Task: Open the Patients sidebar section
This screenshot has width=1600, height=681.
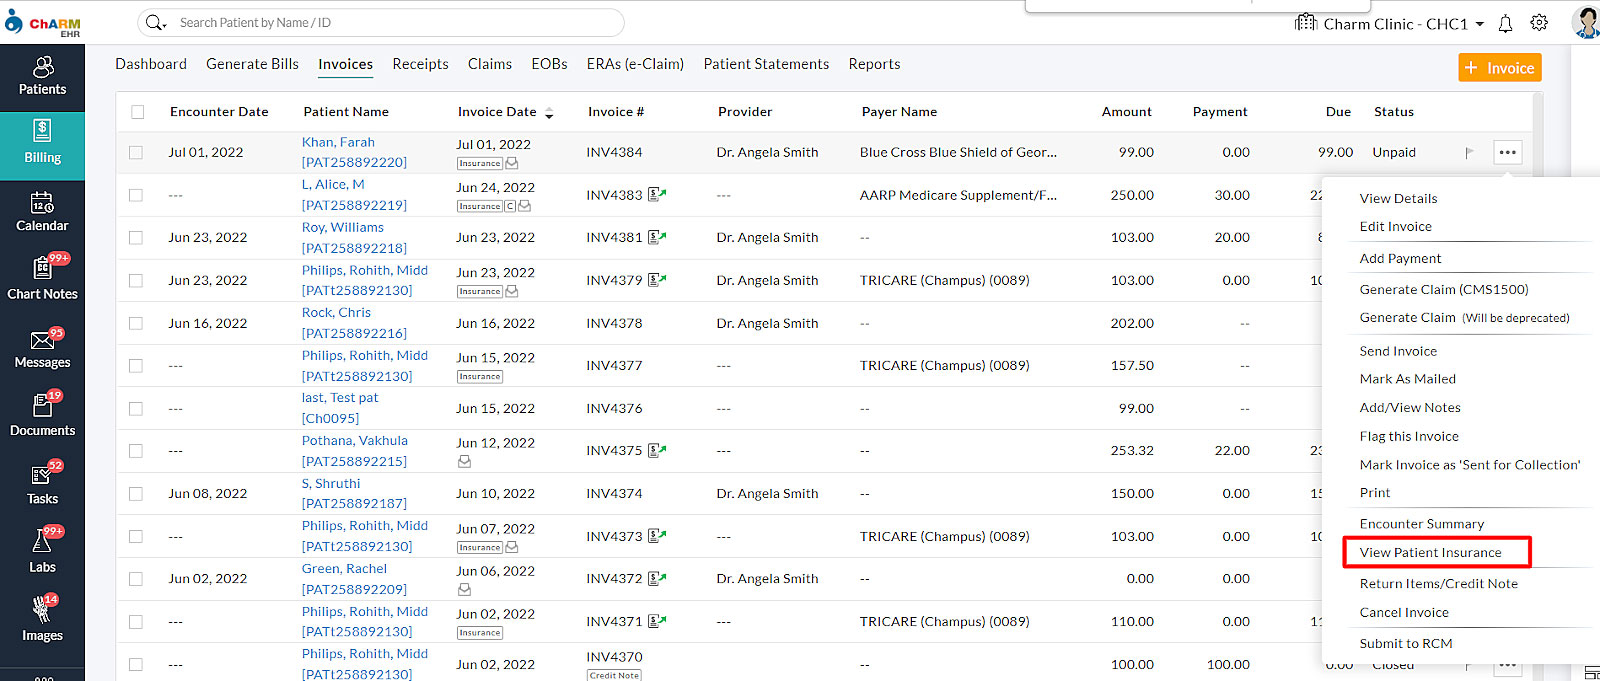Action: [42, 76]
